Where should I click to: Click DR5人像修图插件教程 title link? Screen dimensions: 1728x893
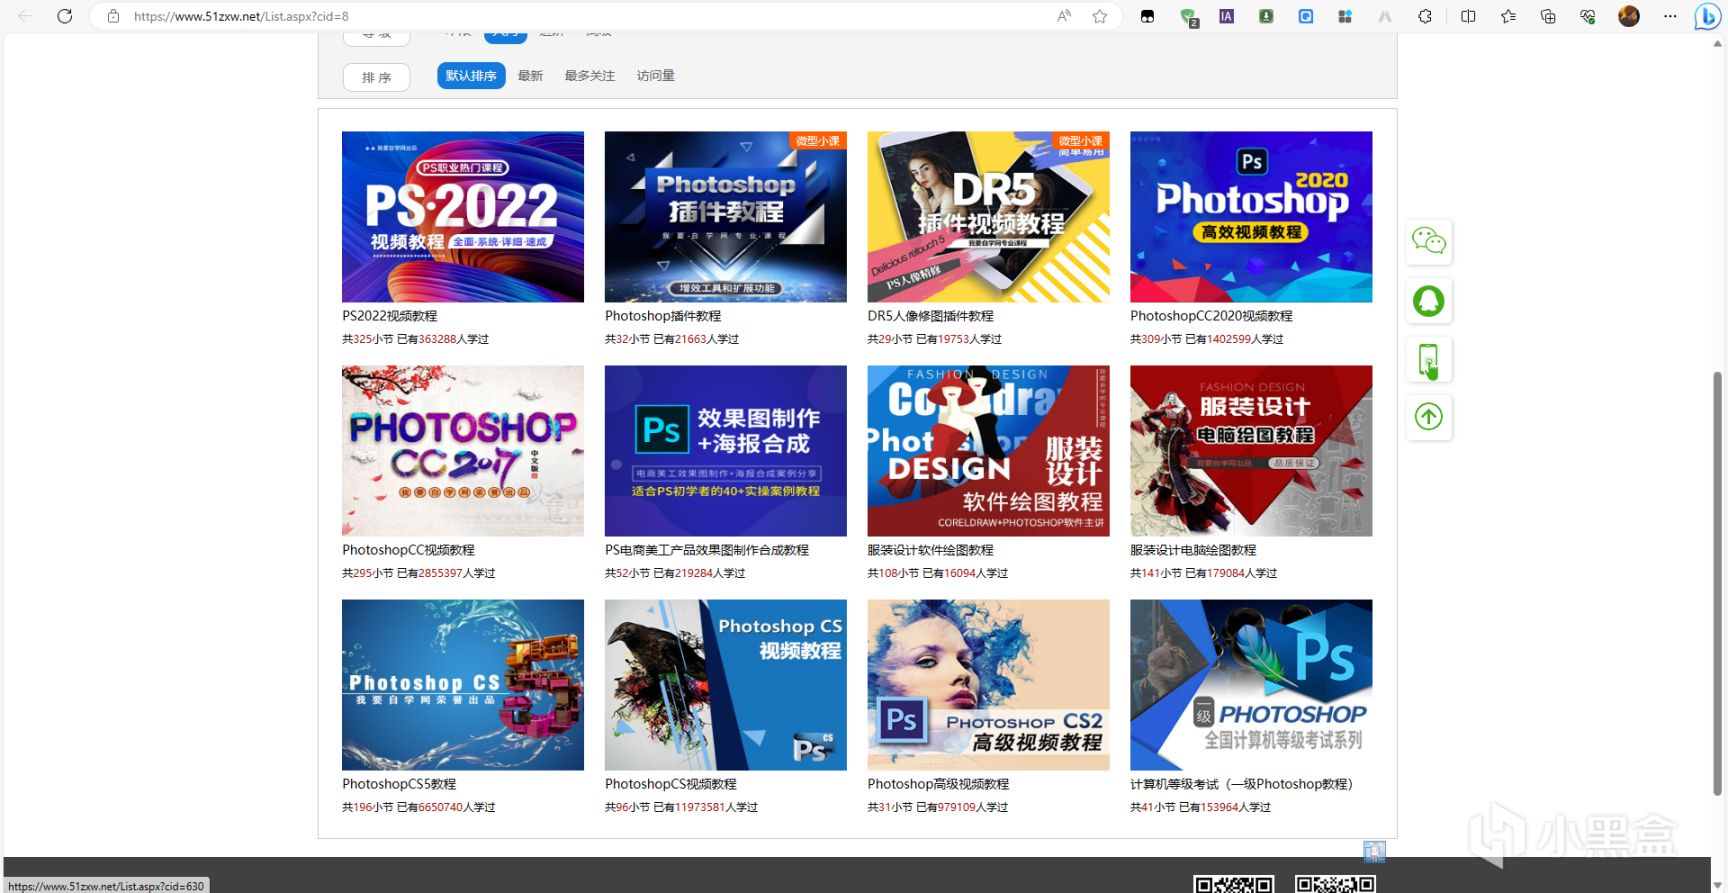[x=931, y=316]
